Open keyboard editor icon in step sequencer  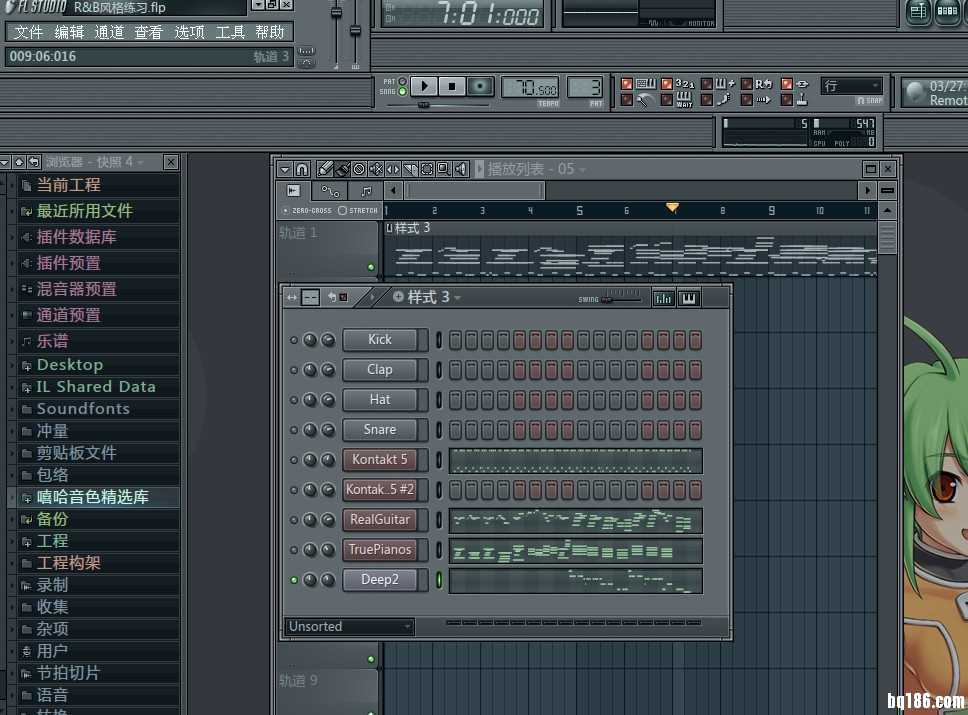[688, 298]
